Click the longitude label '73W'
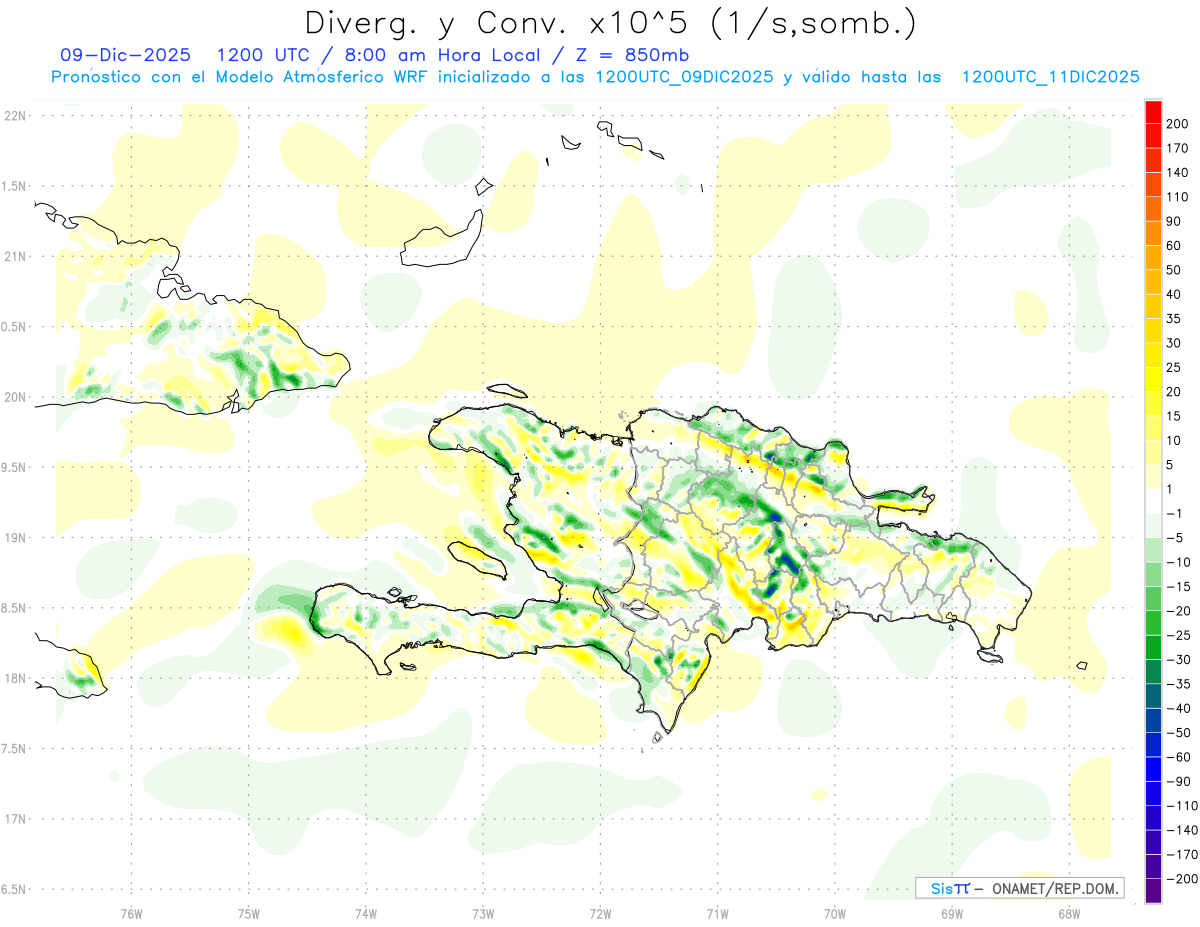1200x927 pixels. pos(483,913)
